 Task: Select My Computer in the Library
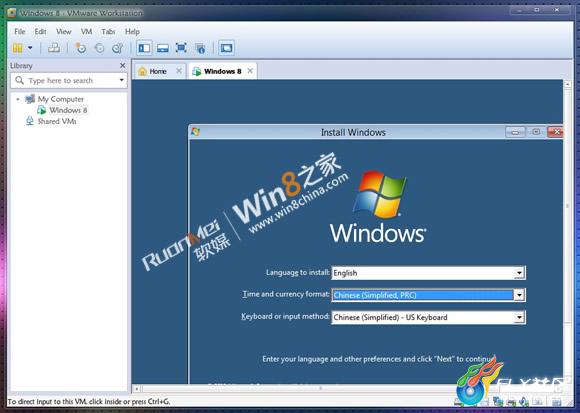(61, 99)
